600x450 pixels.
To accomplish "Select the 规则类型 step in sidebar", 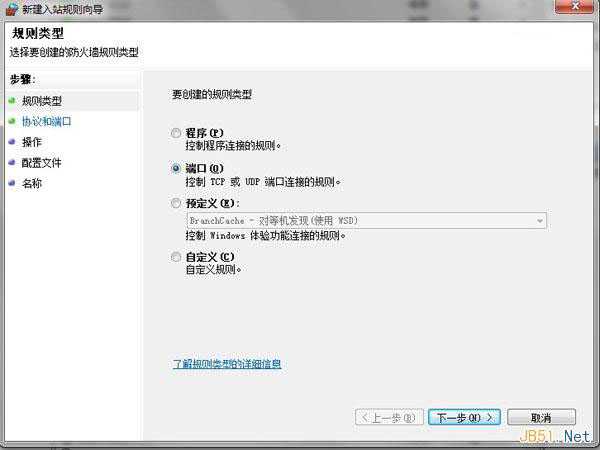I will (42, 101).
